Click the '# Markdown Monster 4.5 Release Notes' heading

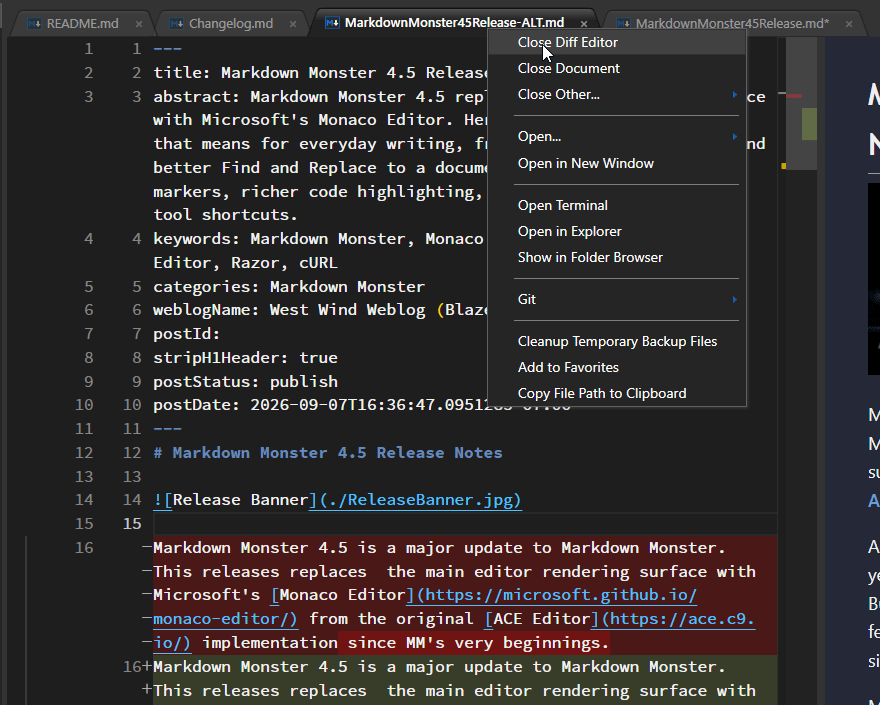(x=328, y=452)
